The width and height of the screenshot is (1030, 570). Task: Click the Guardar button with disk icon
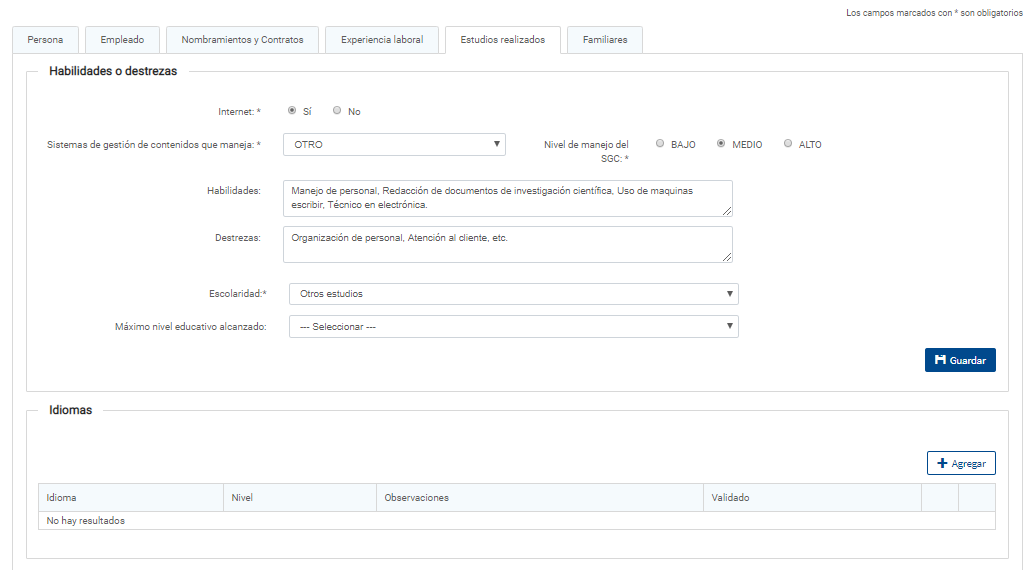coord(959,360)
